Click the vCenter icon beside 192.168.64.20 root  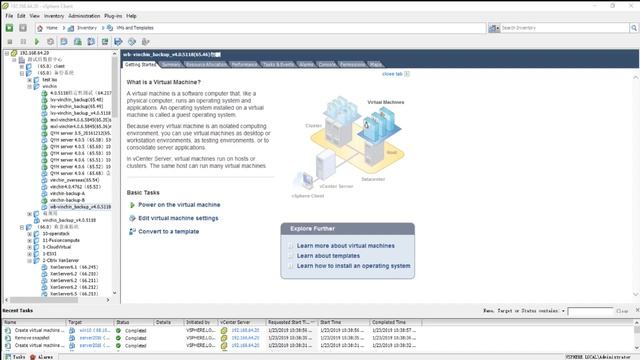click(x=14, y=53)
